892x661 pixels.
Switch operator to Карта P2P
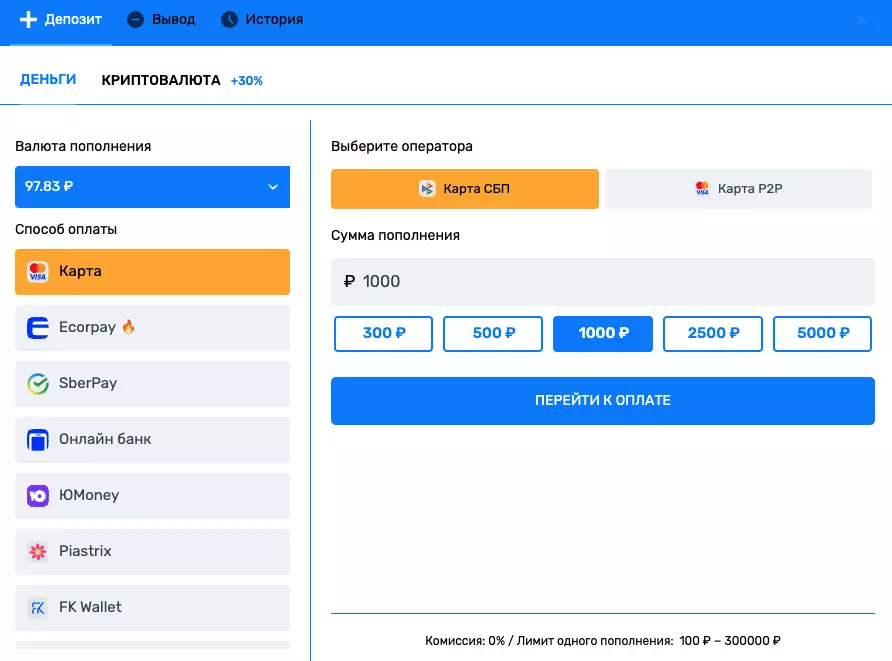tap(738, 188)
